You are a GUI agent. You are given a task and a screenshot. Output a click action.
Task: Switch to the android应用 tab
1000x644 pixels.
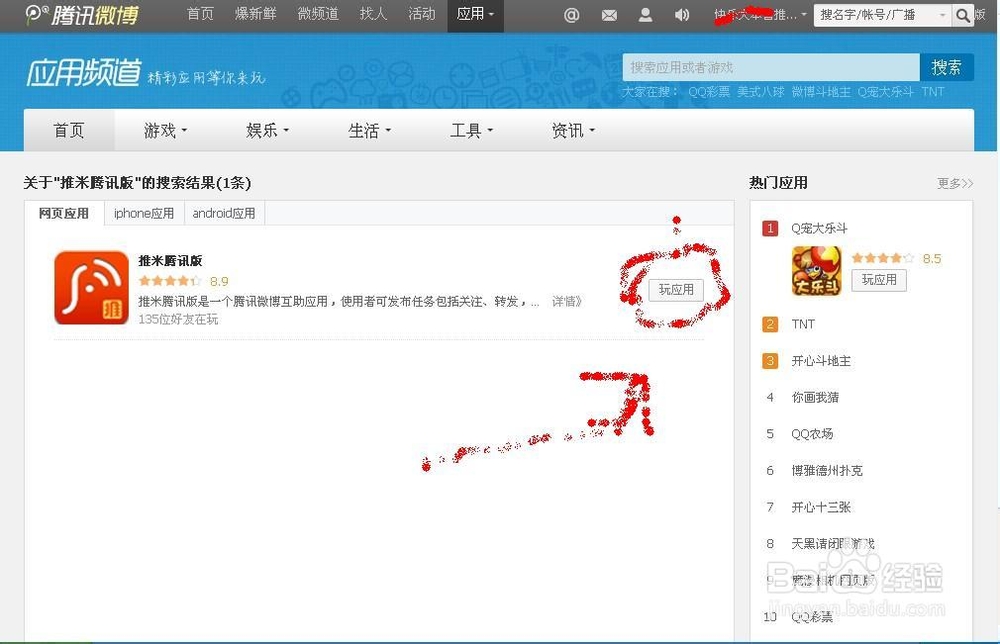point(224,213)
